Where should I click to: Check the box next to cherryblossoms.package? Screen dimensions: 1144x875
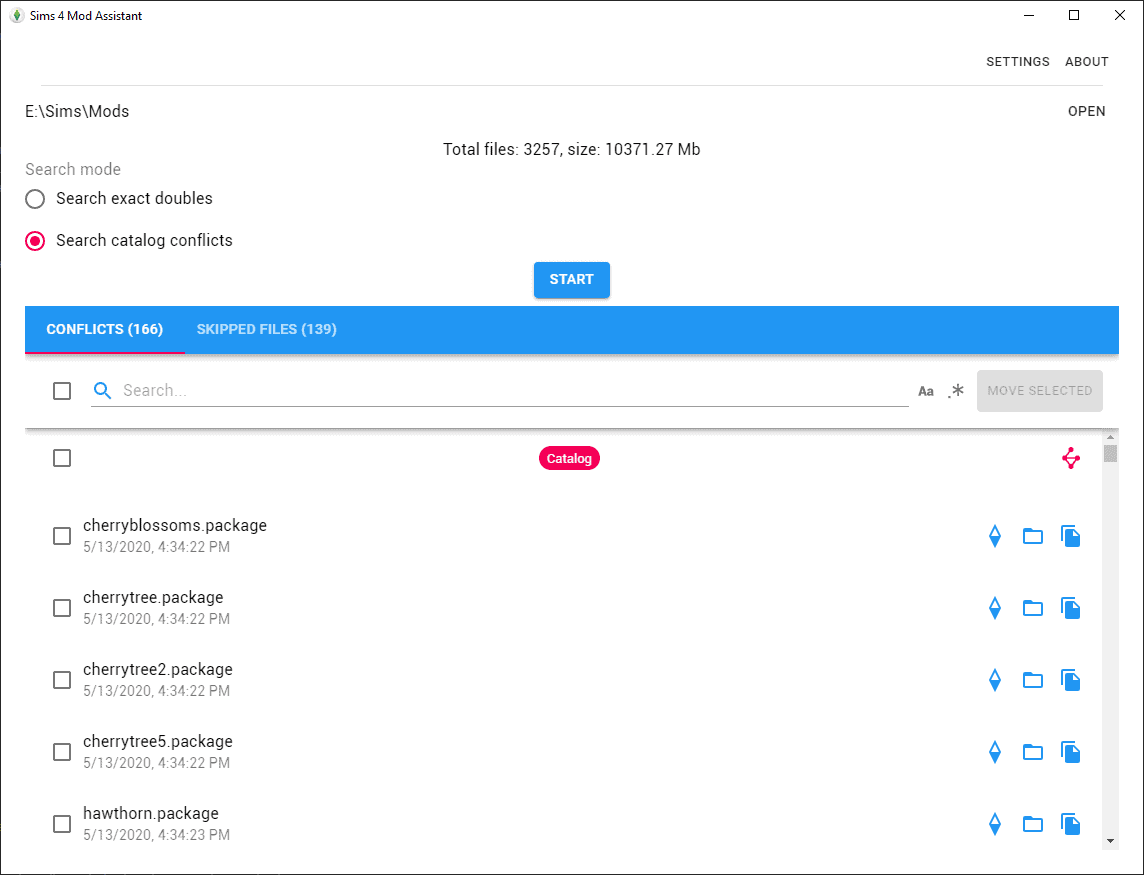[62, 536]
